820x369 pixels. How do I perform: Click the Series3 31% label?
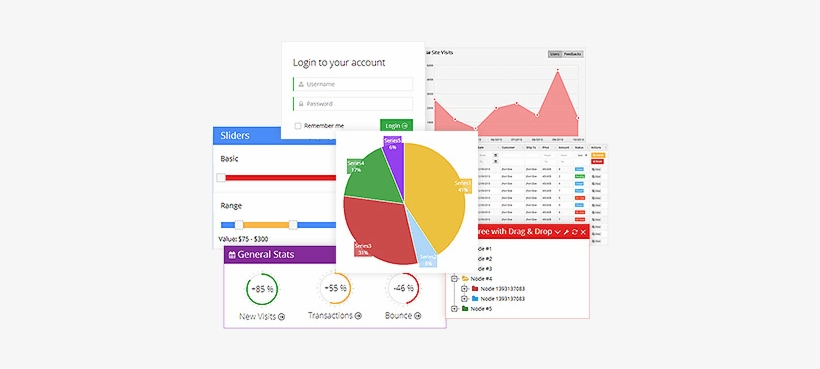pyautogui.click(x=363, y=249)
